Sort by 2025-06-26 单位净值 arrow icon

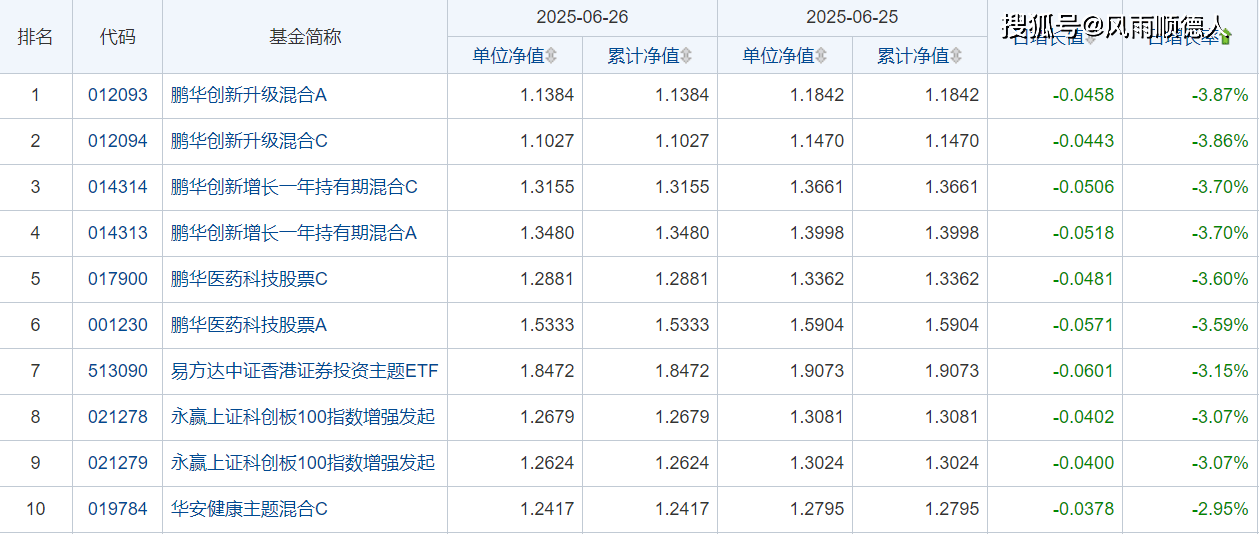pyautogui.click(x=551, y=56)
